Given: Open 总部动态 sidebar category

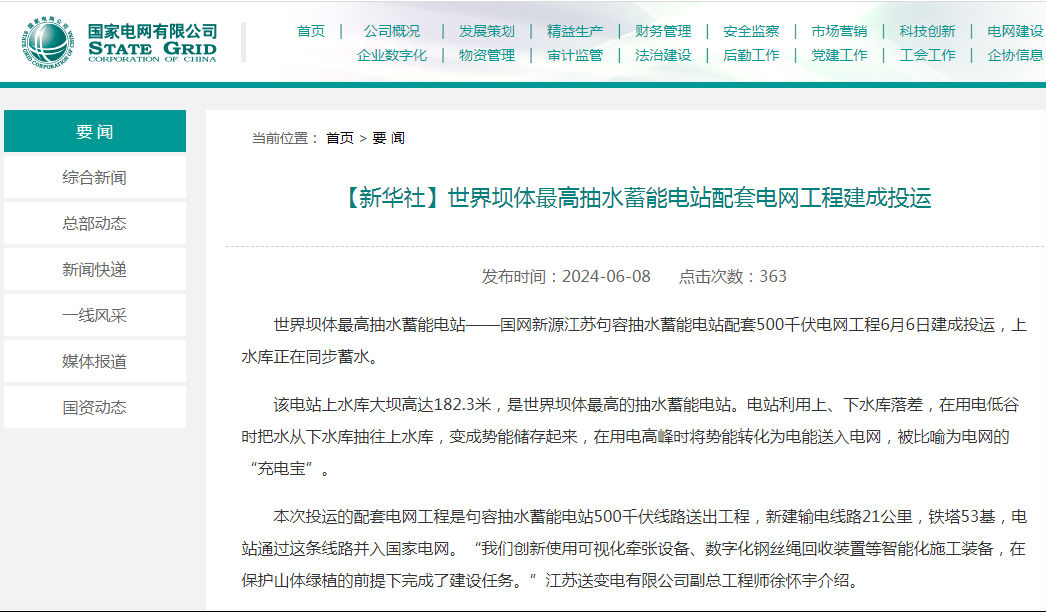Looking at the screenshot, I should [95, 224].
